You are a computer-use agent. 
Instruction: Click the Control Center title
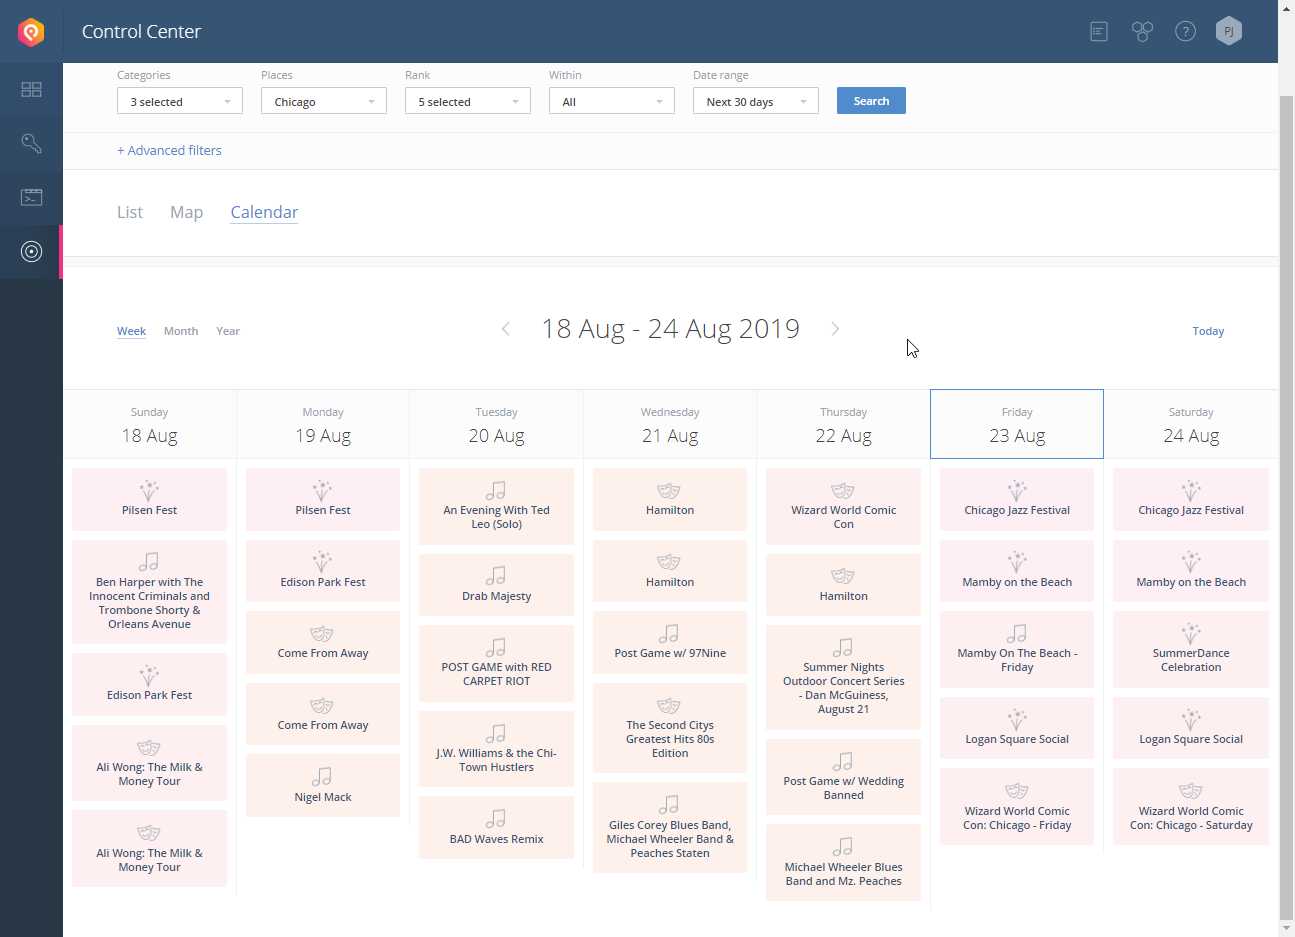coord(141,32)
